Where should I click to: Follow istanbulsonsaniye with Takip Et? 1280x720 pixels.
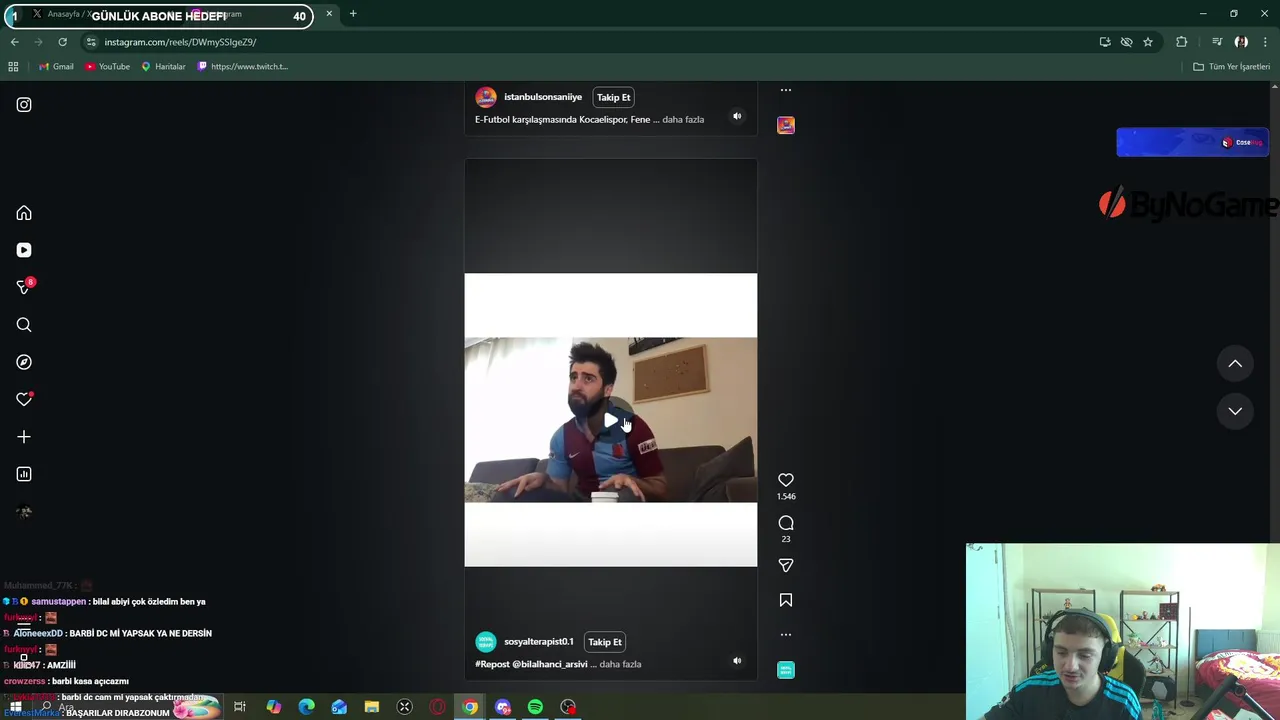613,97
